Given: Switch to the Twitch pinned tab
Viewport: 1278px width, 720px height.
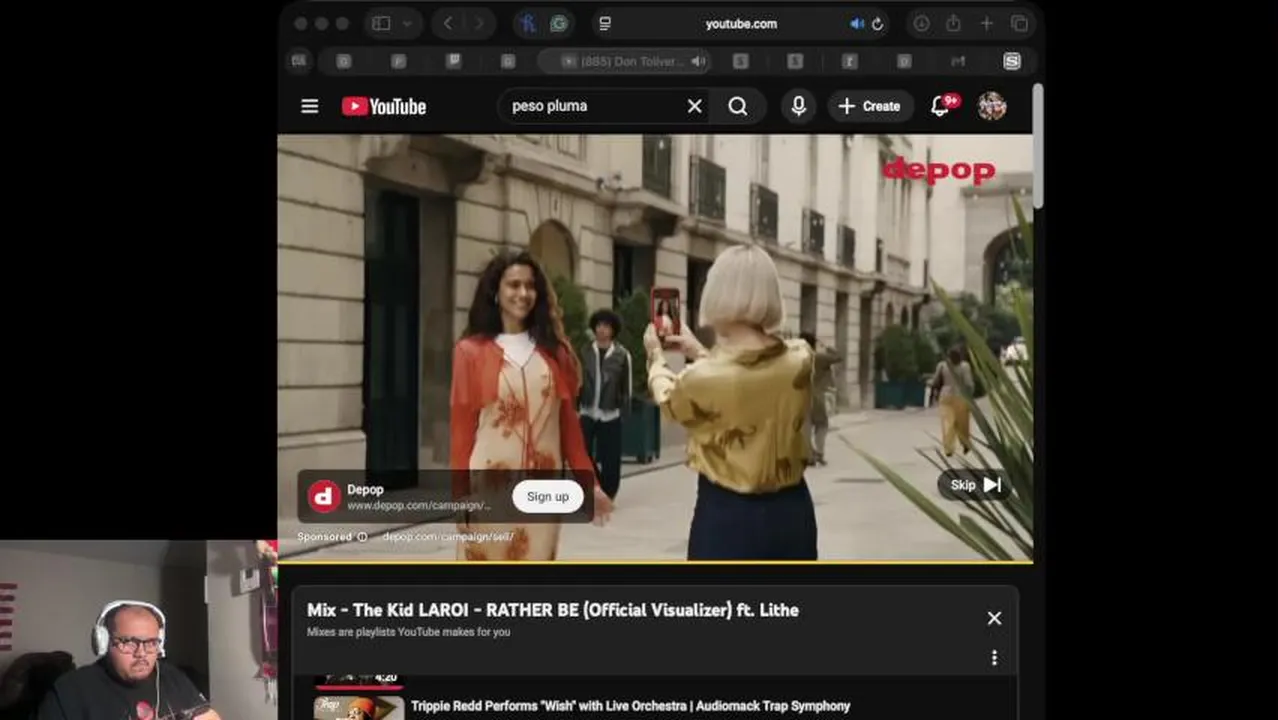Looking at the screenshot, I should [453, 62].
